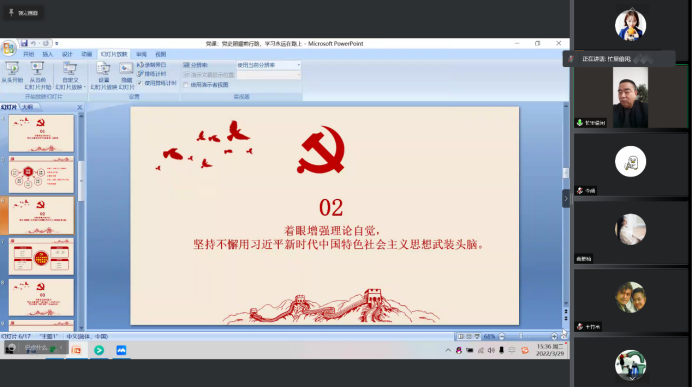Click Rehearse Timings (排练计时)
Screen dimensions: 693x388
152,74
